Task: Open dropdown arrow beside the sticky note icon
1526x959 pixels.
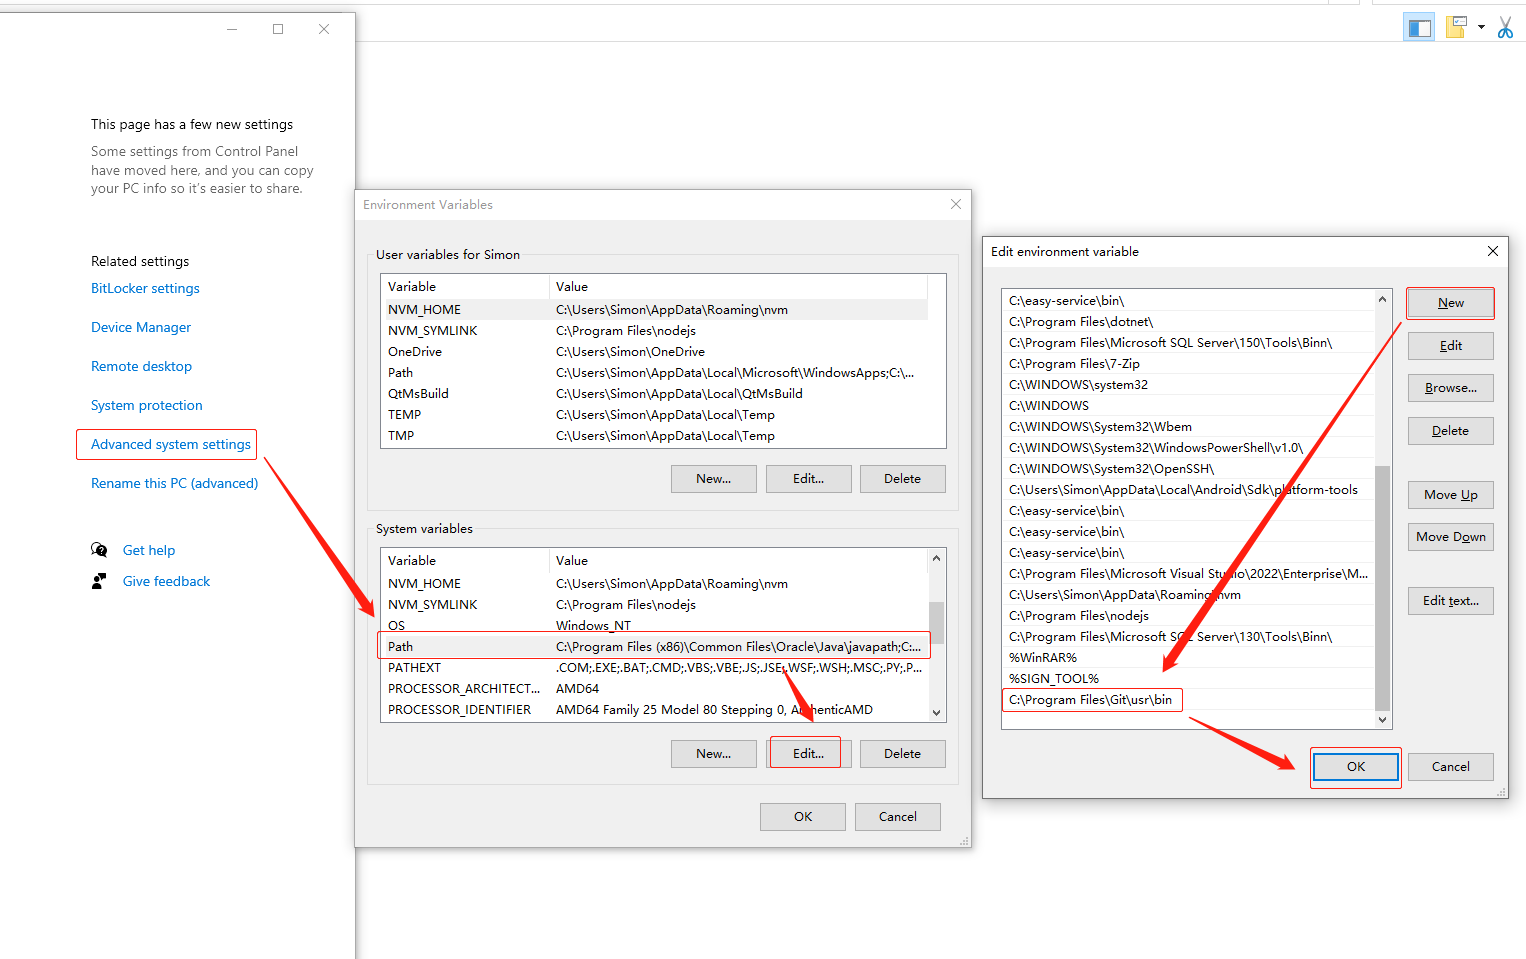Action: (x=1481, y=28)
